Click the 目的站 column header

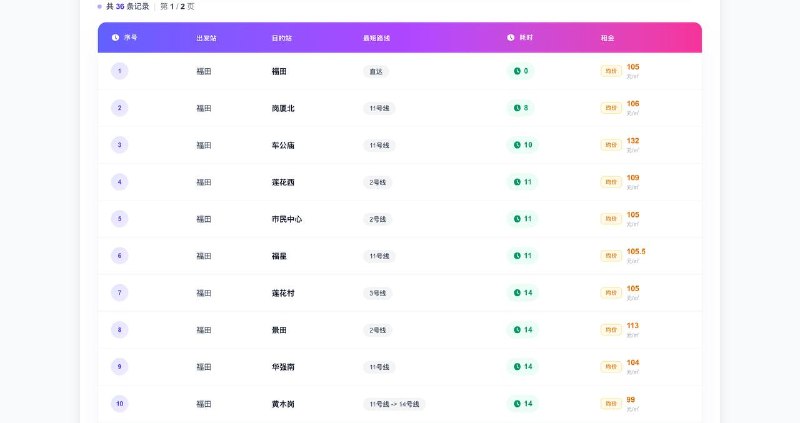point(282,38)
